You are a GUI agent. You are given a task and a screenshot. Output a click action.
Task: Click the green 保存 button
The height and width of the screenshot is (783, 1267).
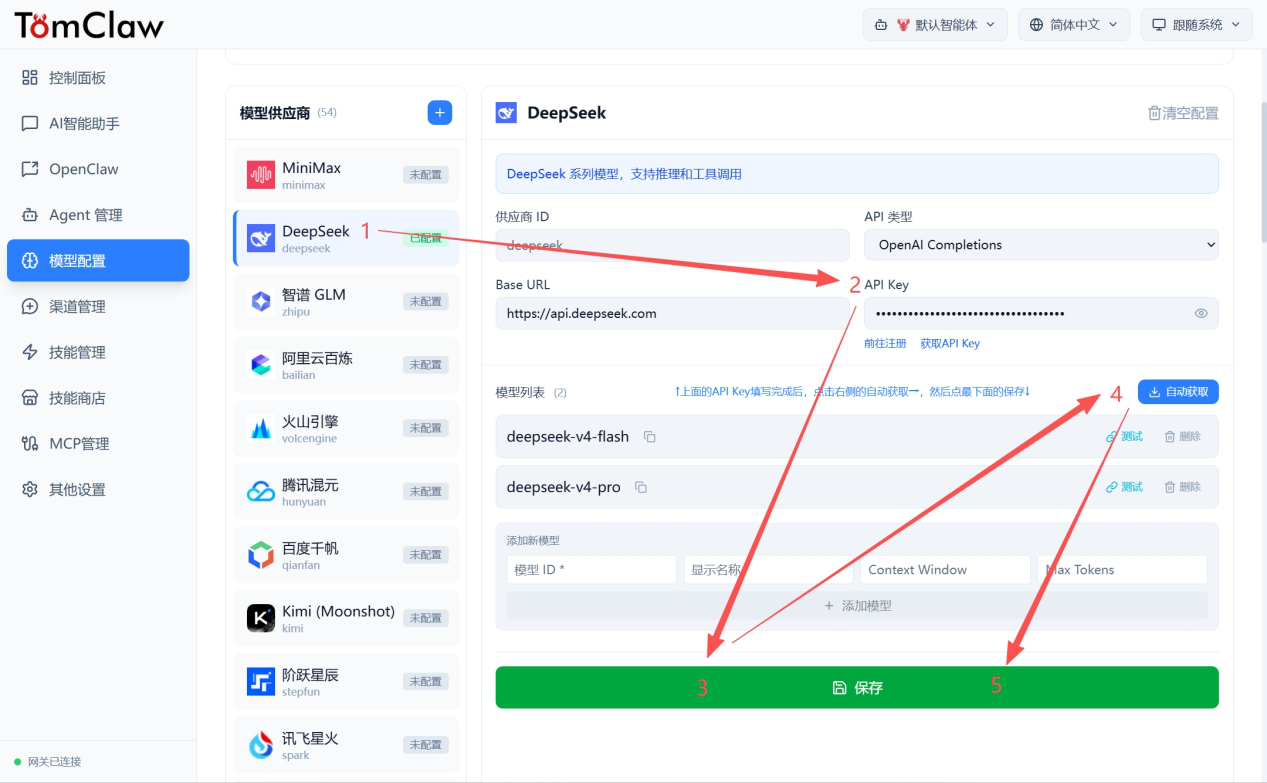click(857, 687)
